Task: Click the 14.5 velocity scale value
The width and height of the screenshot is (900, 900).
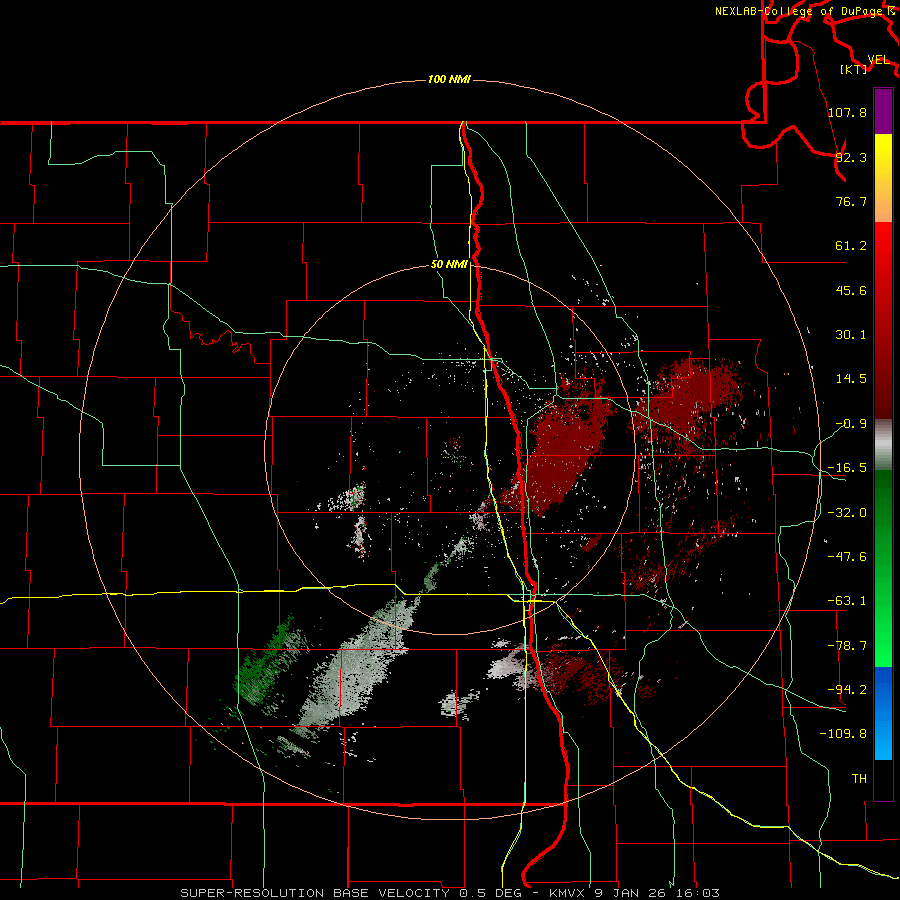Action: pos(851,379)
